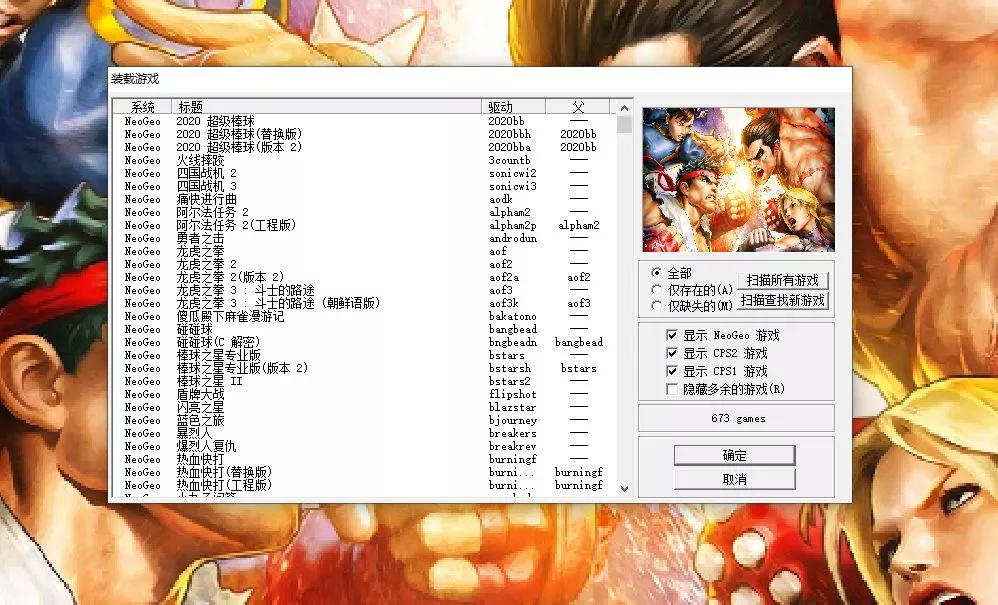The width and height of the screenshot is (998, 605).
Task: Select the game row 傻瓜殿下麻雀漫游记
Action: (x=365, y=316)
